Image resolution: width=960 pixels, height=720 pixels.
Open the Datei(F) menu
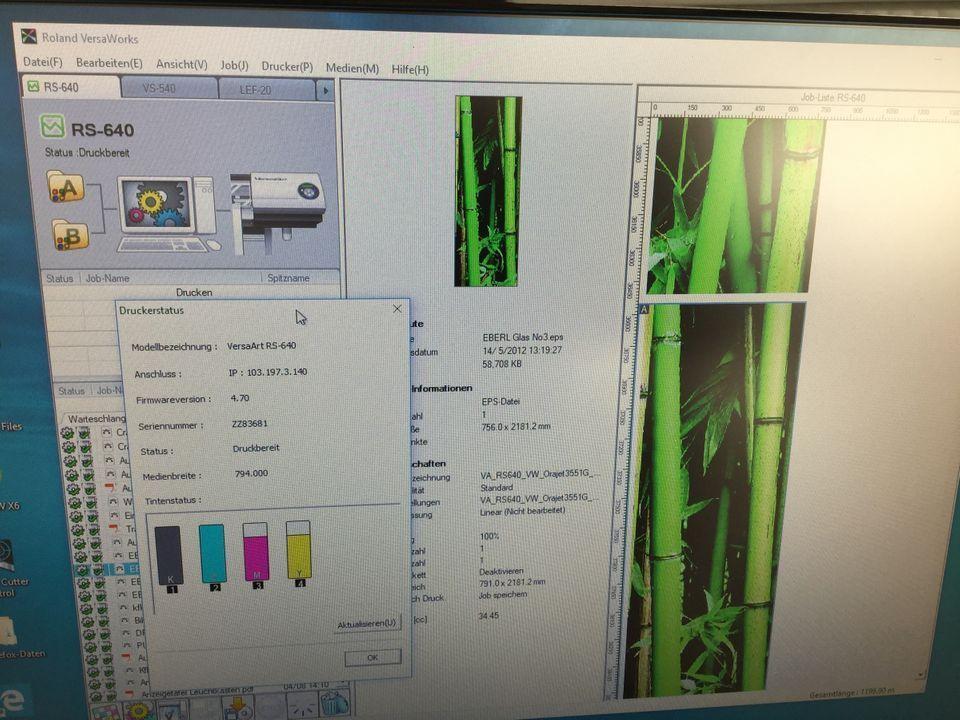[42, 62]
